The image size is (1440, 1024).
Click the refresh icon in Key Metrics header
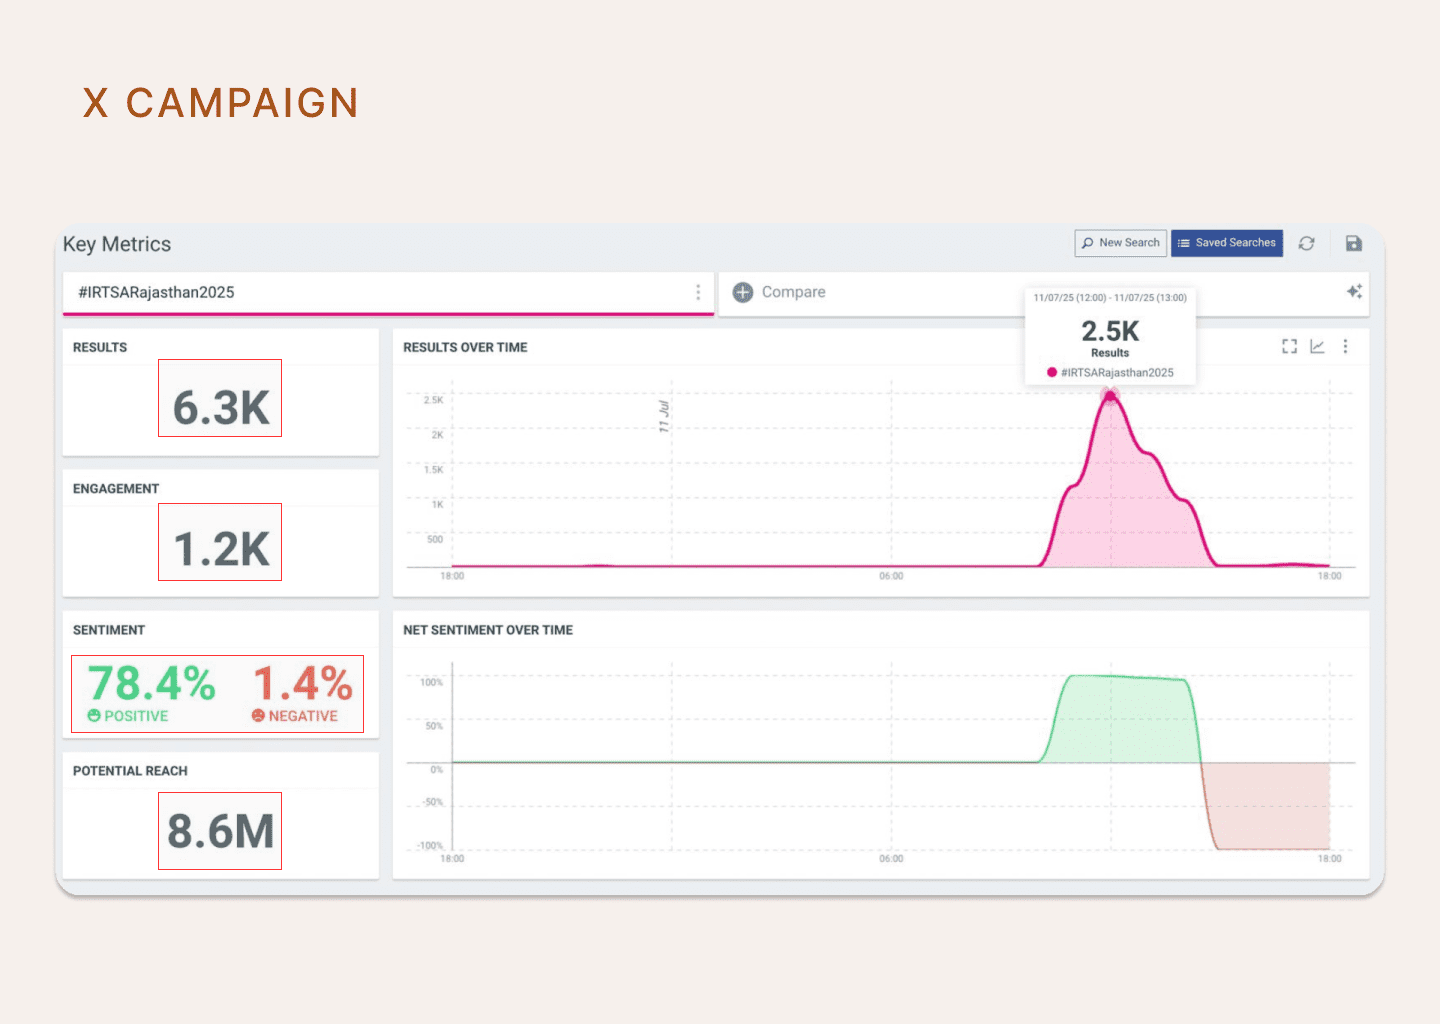pyautogui.click(x=1306, y=243)
